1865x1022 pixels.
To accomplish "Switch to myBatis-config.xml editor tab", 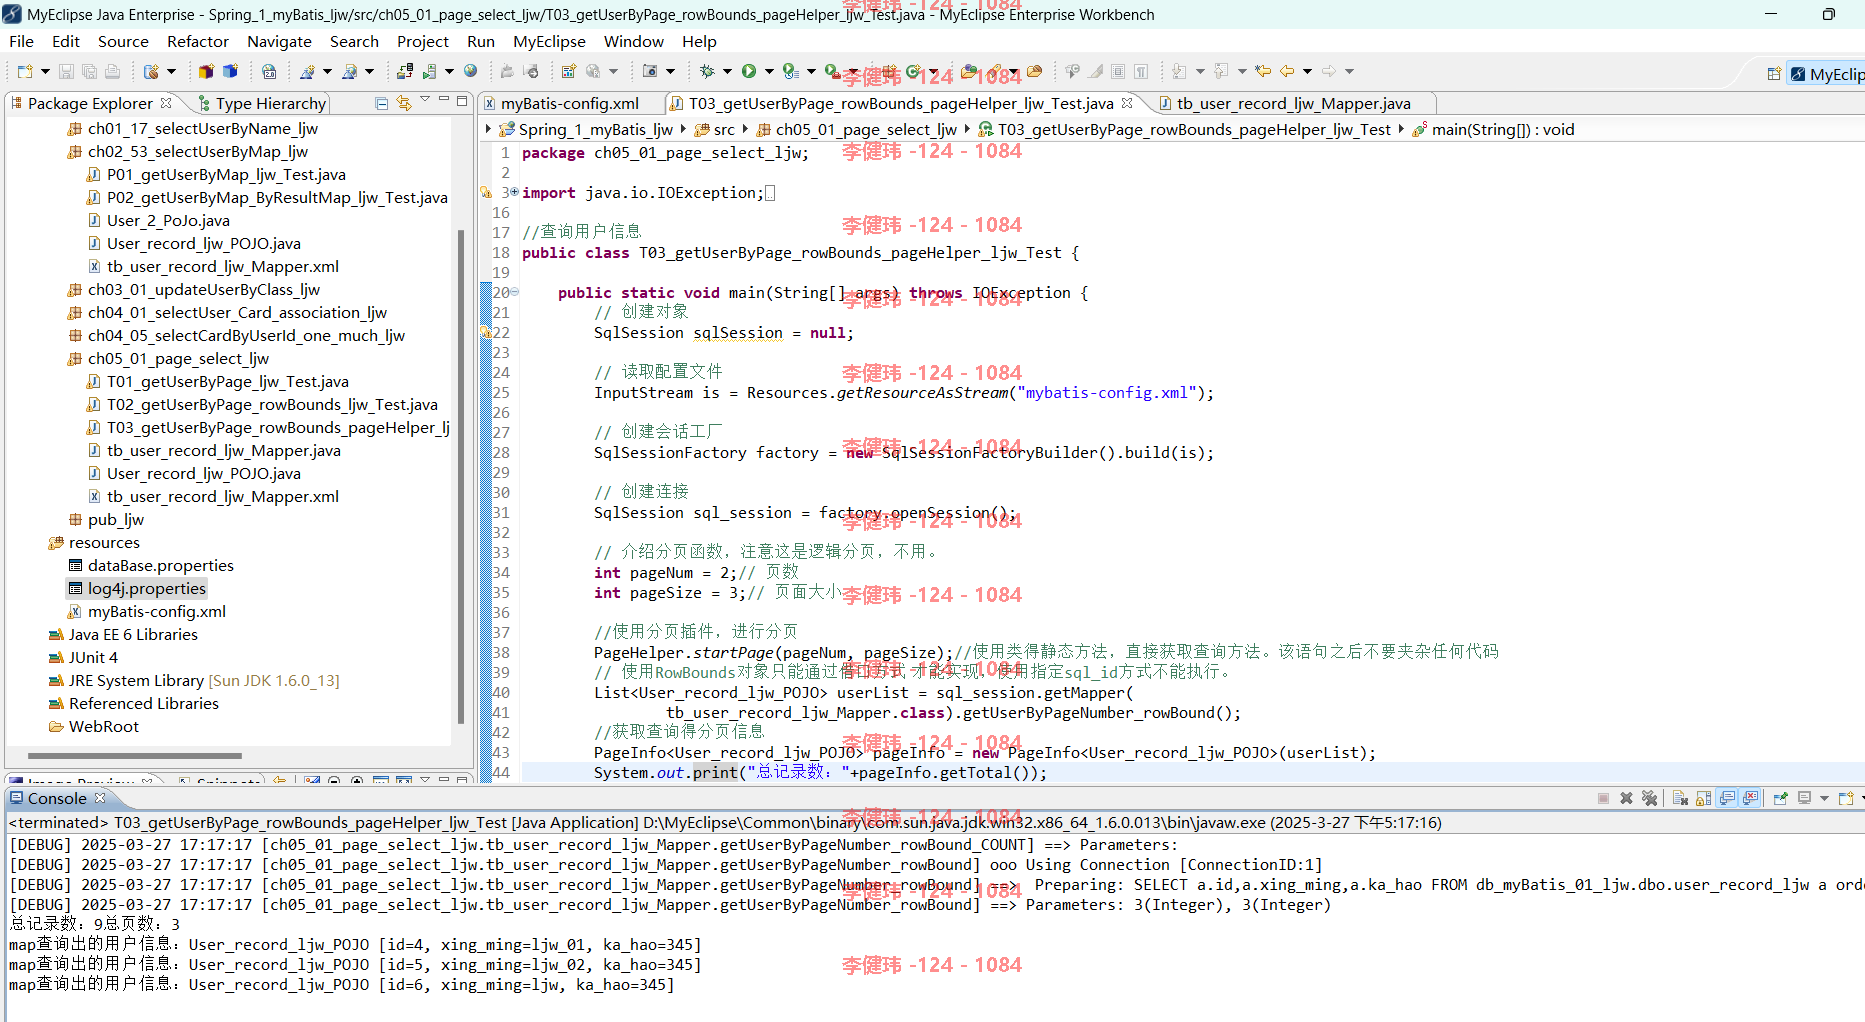I will [x=569, y=103].
